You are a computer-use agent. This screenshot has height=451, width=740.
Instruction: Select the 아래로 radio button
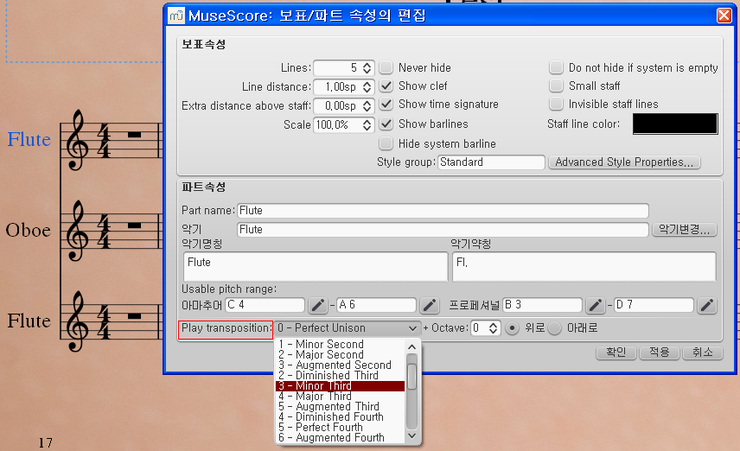[x=555, y=328]
